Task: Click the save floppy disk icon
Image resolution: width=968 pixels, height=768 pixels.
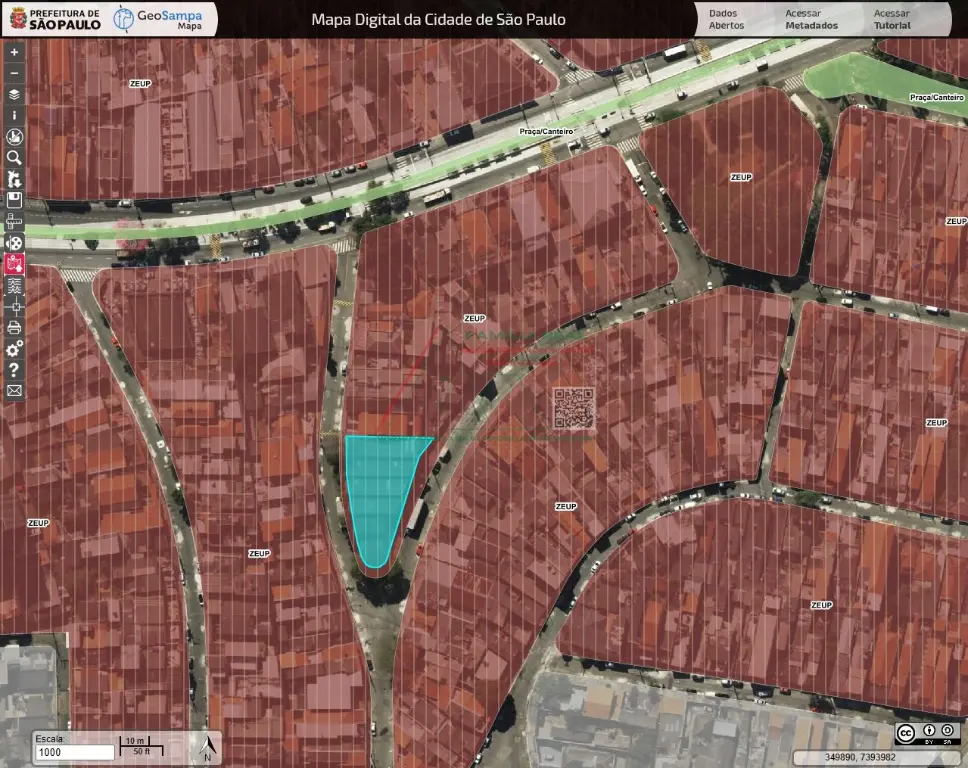Action: click(14, 200)
